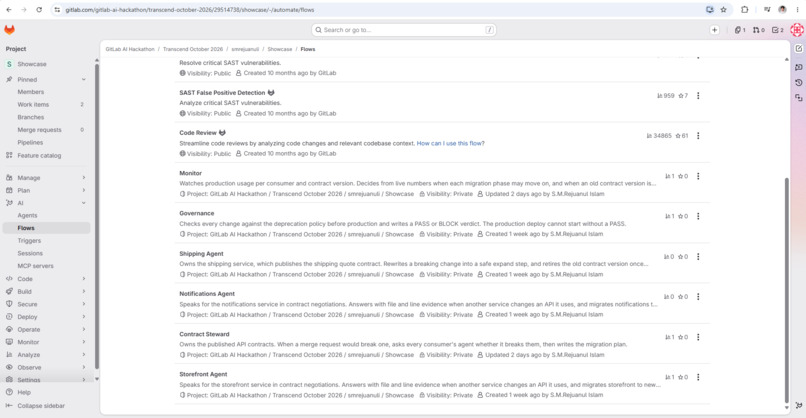Open Transcend October 2026 breadcrumb

(x=193, y=49)
